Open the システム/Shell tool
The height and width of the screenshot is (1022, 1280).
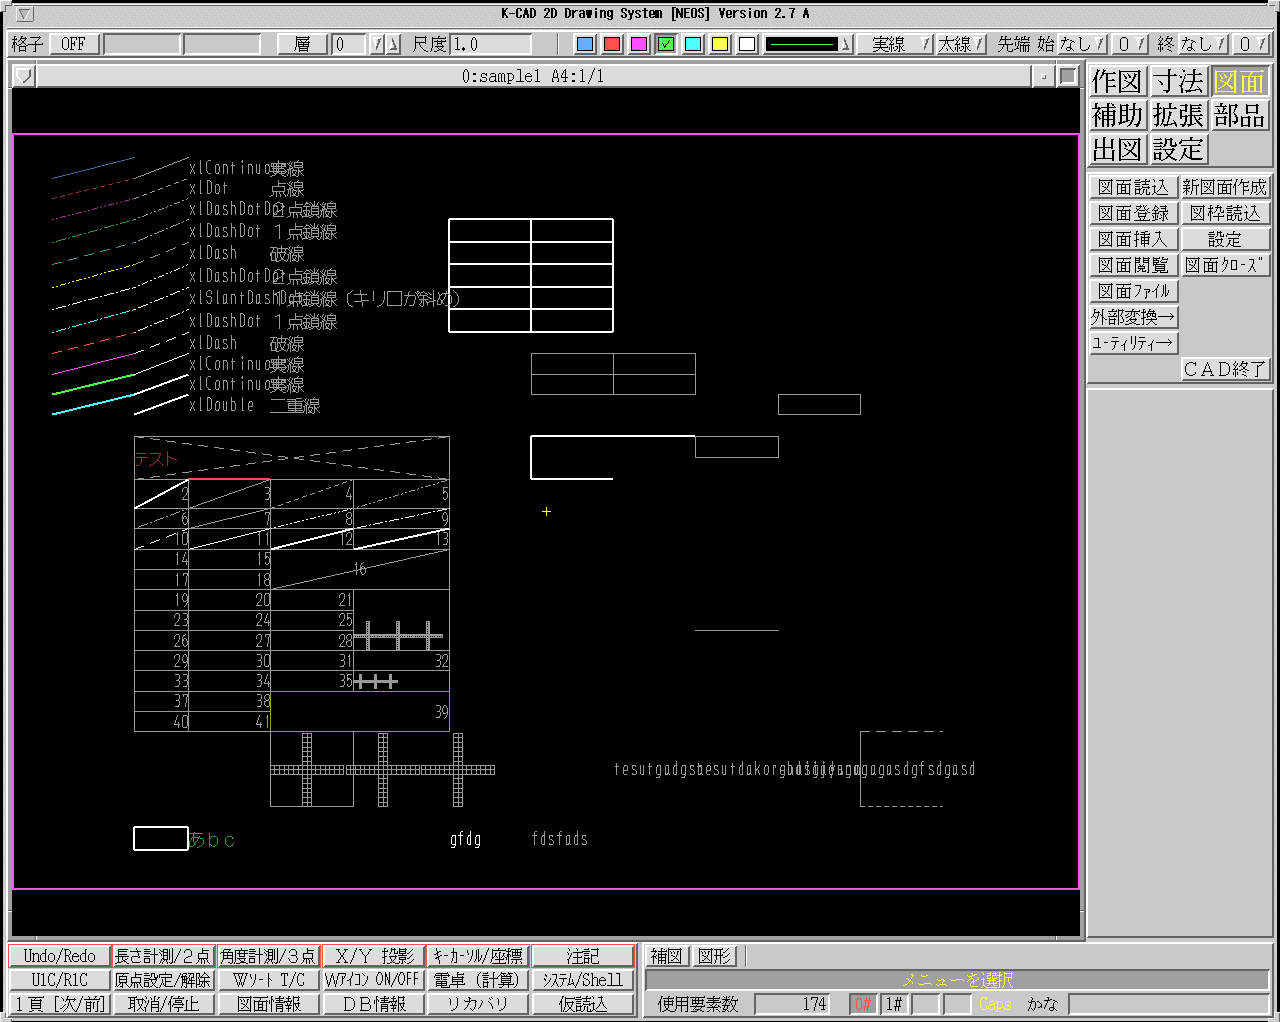pos(583,980)
